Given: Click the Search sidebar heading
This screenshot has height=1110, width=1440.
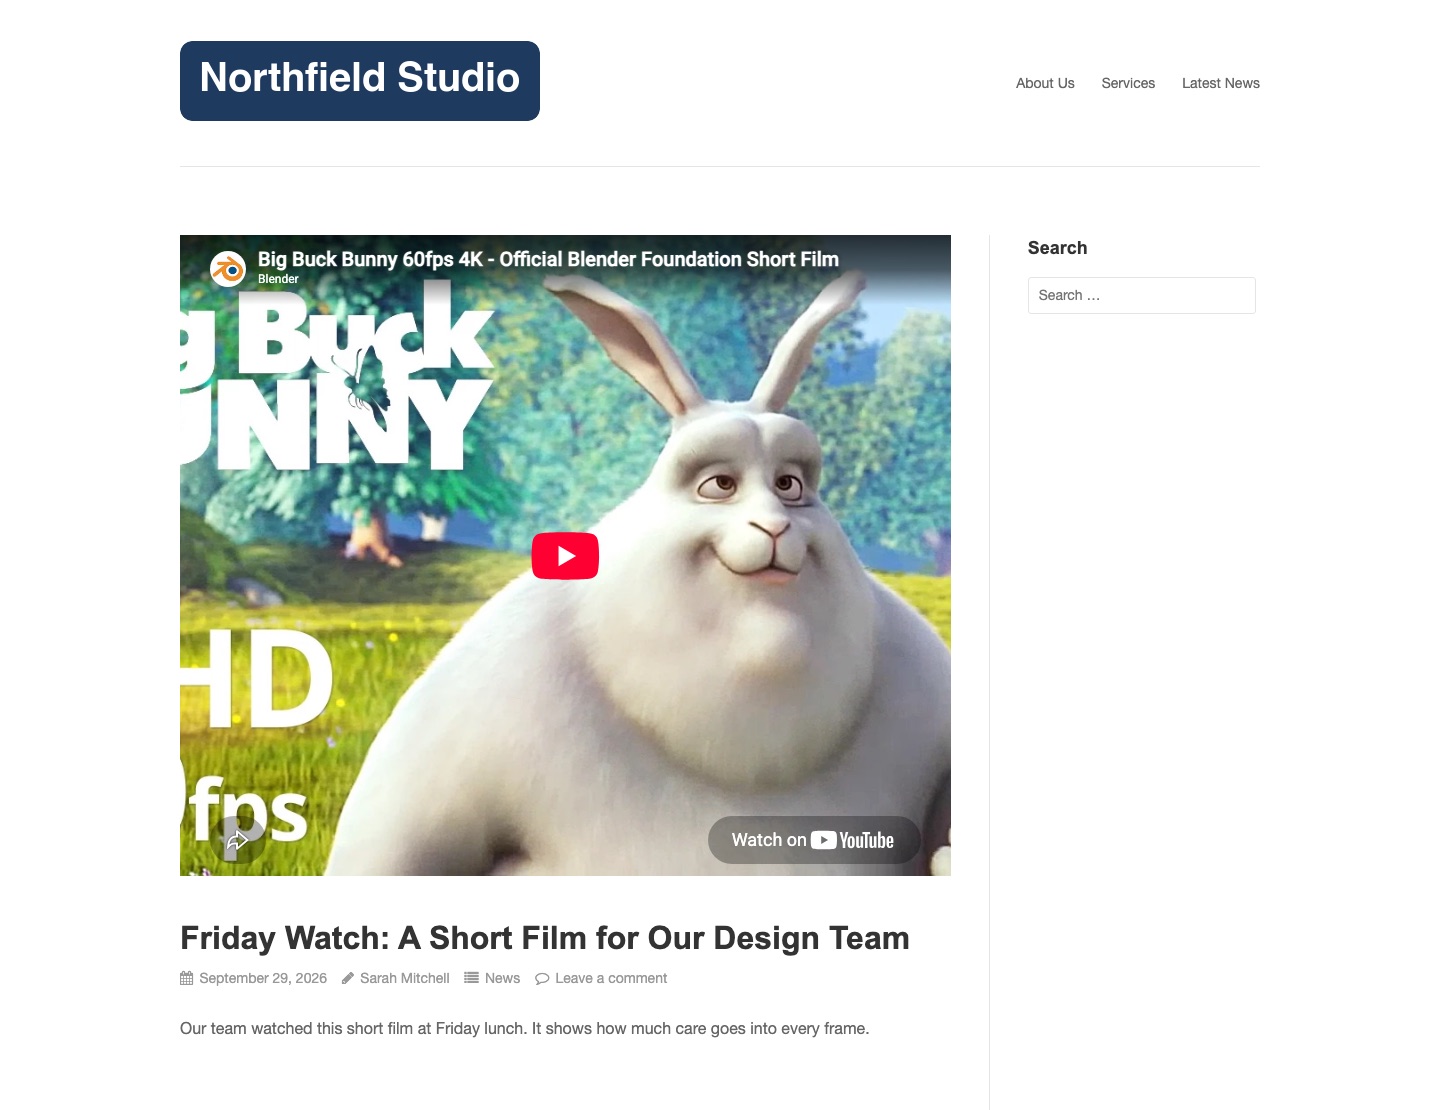Looking at the screenshot, I should coord(1057,248).
